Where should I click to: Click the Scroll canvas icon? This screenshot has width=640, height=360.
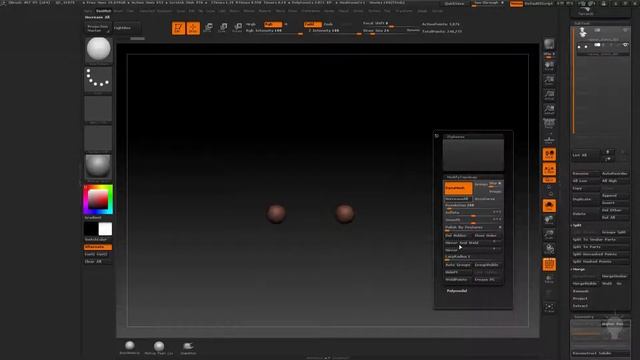tap(549, 66)
